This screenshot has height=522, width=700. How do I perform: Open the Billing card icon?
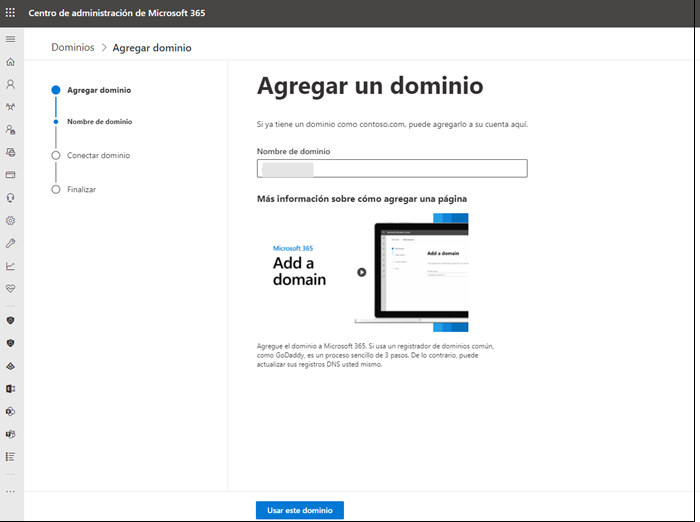point(10,175)
